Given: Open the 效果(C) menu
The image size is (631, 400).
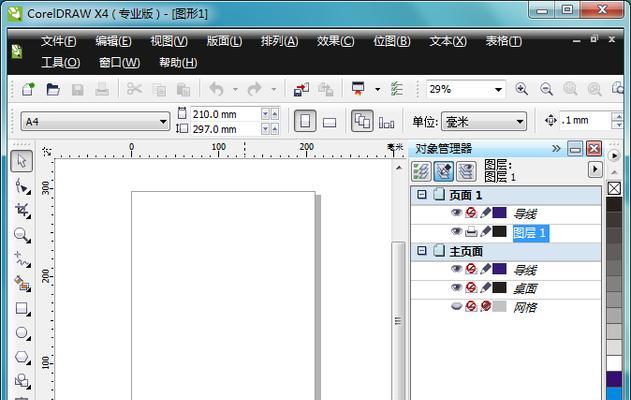Looking at the screenshot, I should coord(335,41).
